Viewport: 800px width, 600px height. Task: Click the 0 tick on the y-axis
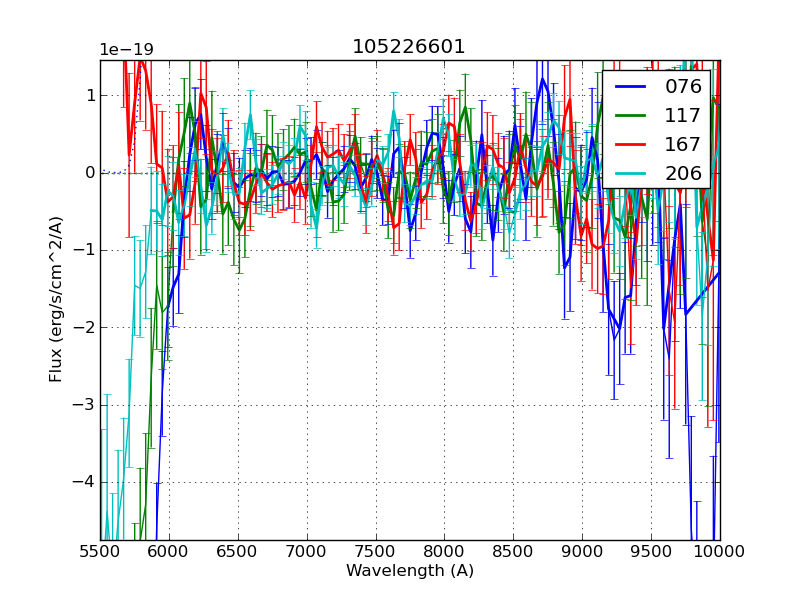(89, 173)
